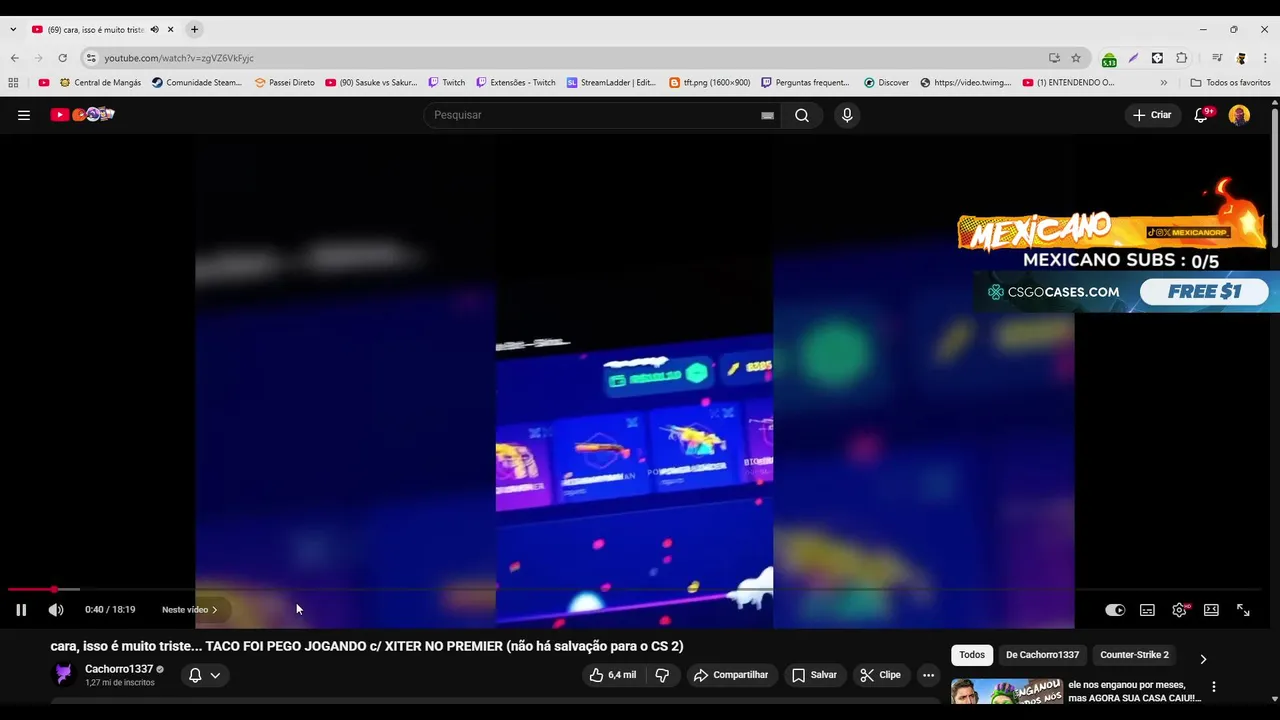
Task: Go back in browser history
Action: click(x=14, y=58)
